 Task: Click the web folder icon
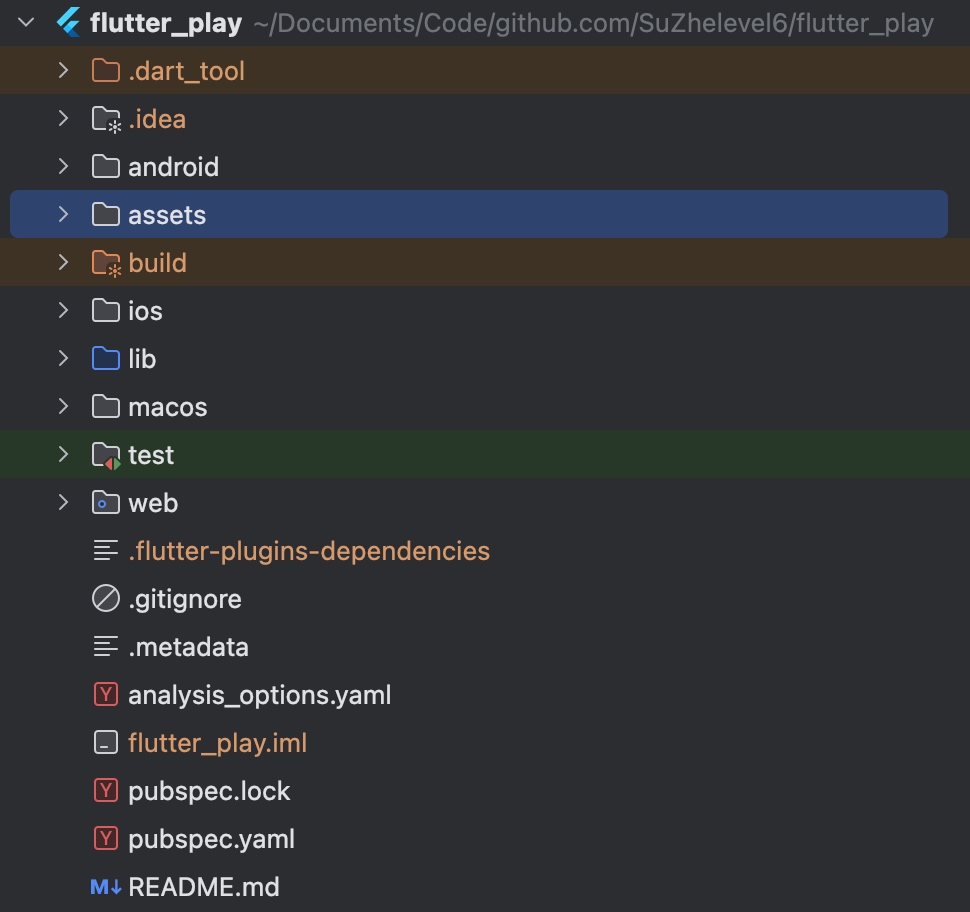[x=105, y=503]
